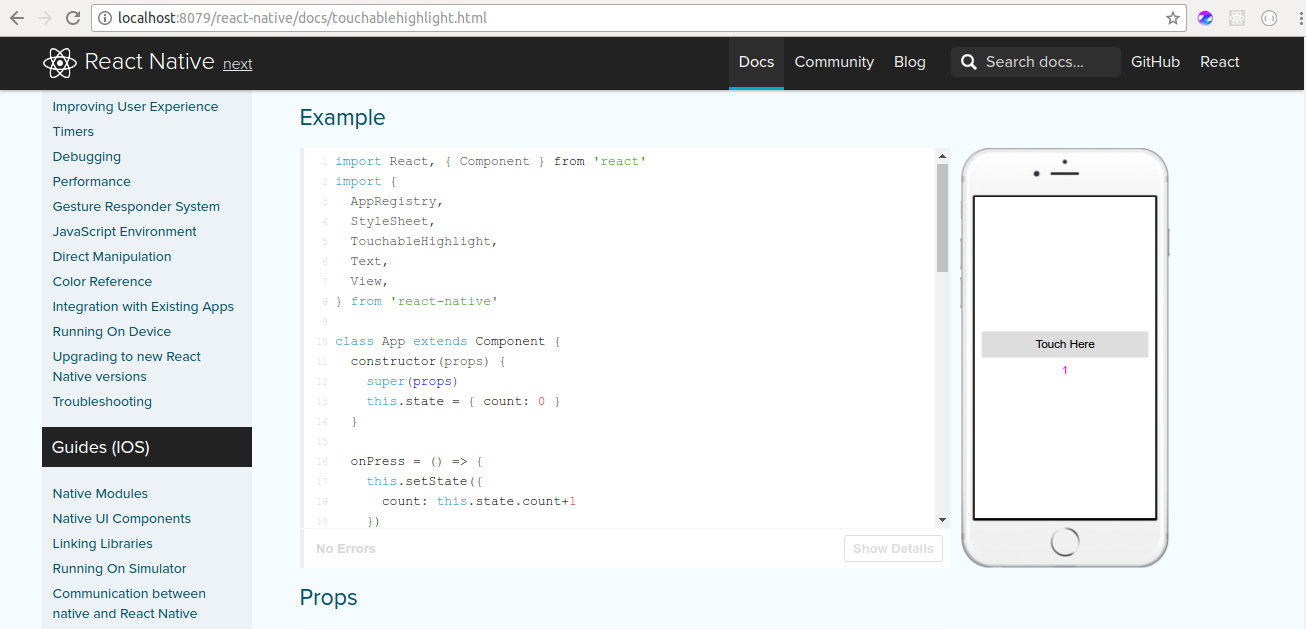Viewport: 1306px width, 629px height.
Task: Bookmark page using the star icon
Action: coord(1173,18)
